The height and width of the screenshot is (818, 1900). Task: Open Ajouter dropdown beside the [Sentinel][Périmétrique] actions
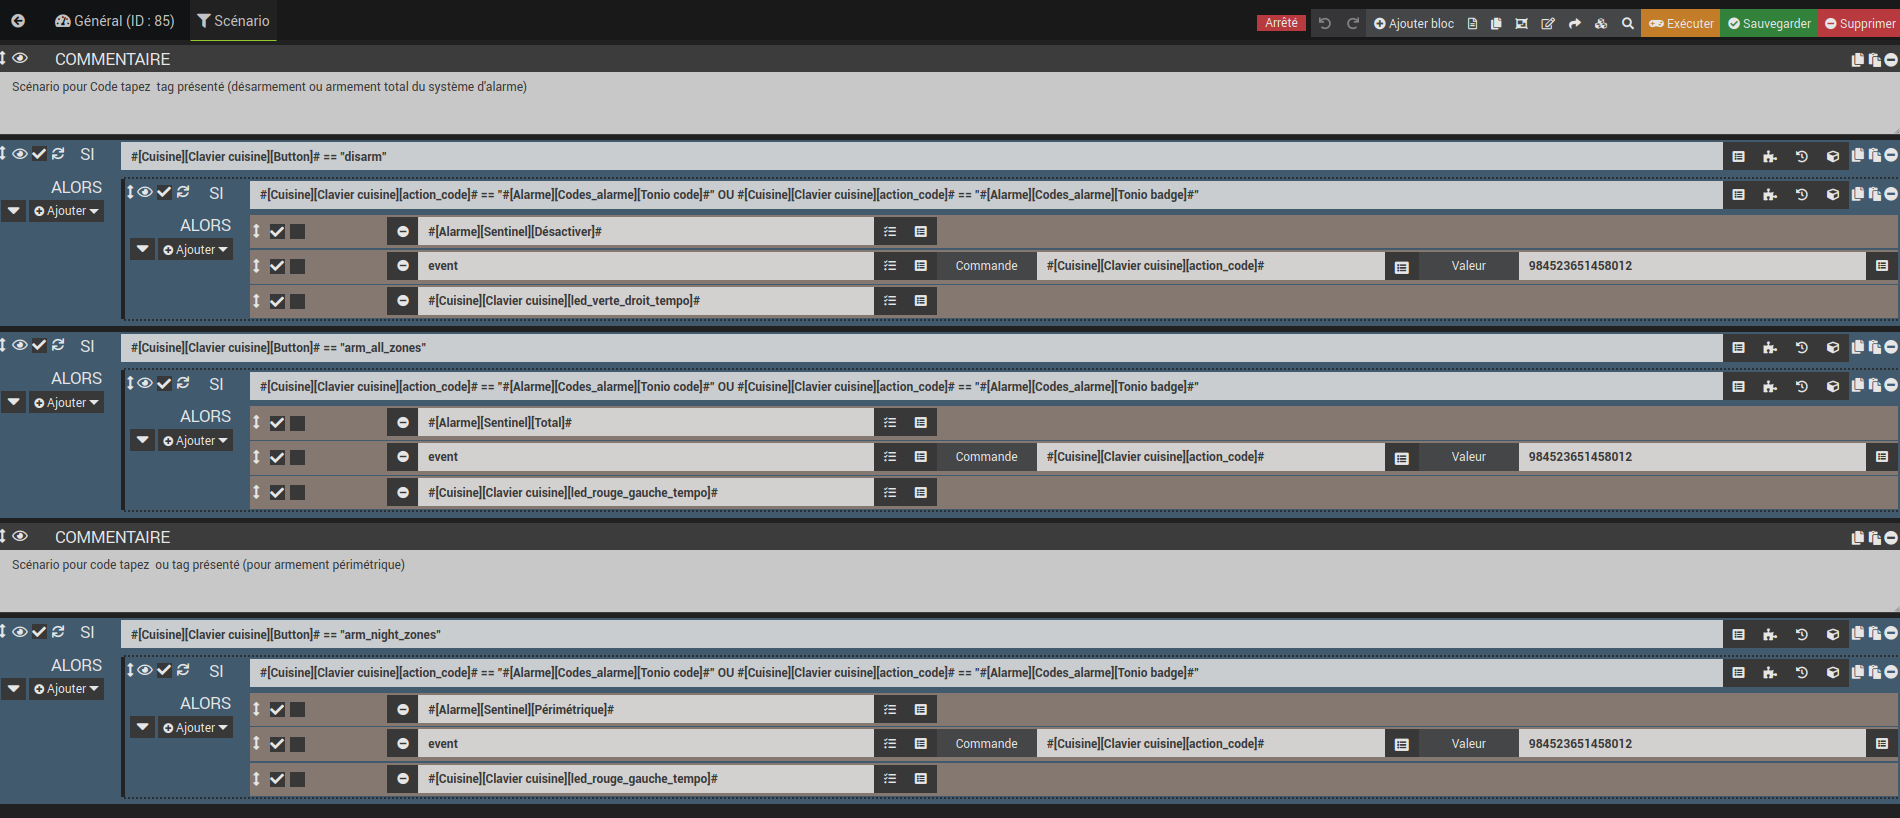[x=195, y=728]
